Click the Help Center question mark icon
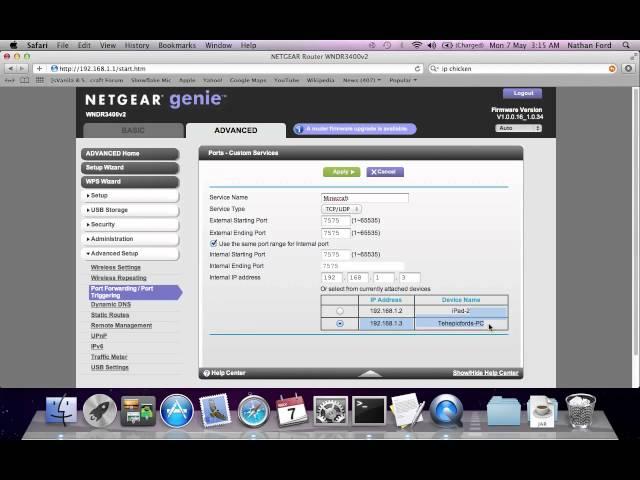The image size is (640, 480). point(206,373)
